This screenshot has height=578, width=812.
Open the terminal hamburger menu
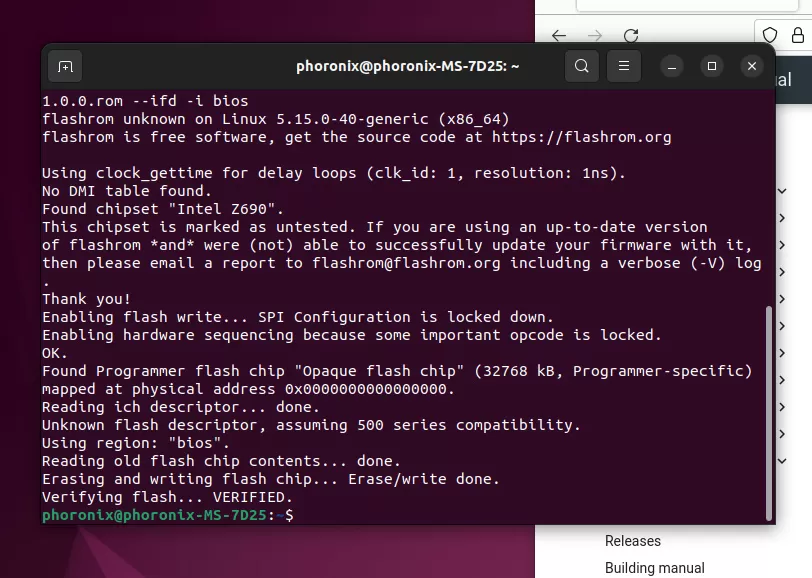coord(624,66)
